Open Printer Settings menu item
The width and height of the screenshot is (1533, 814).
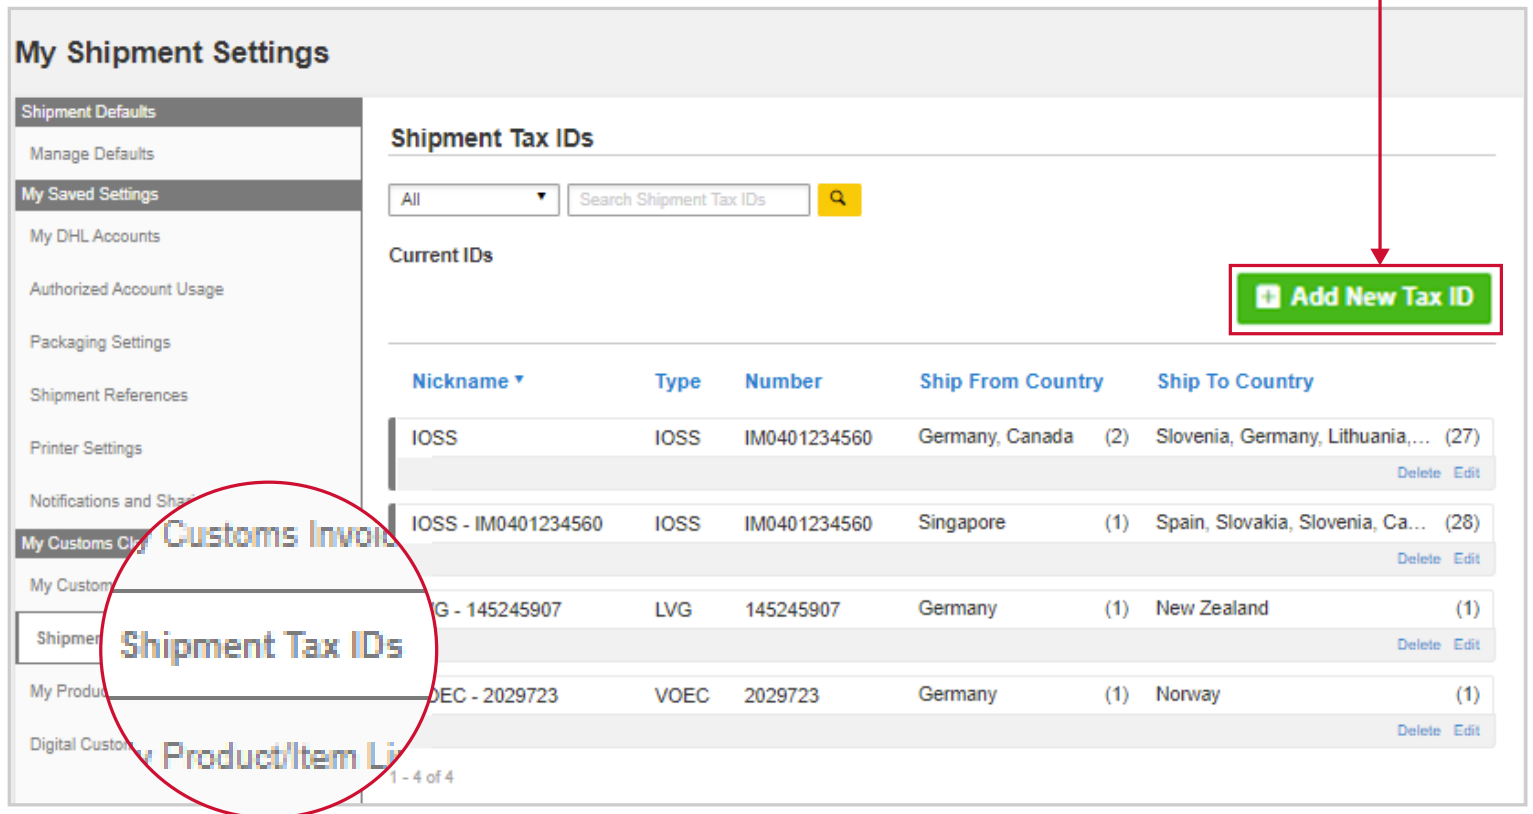(x=86, y=448)
